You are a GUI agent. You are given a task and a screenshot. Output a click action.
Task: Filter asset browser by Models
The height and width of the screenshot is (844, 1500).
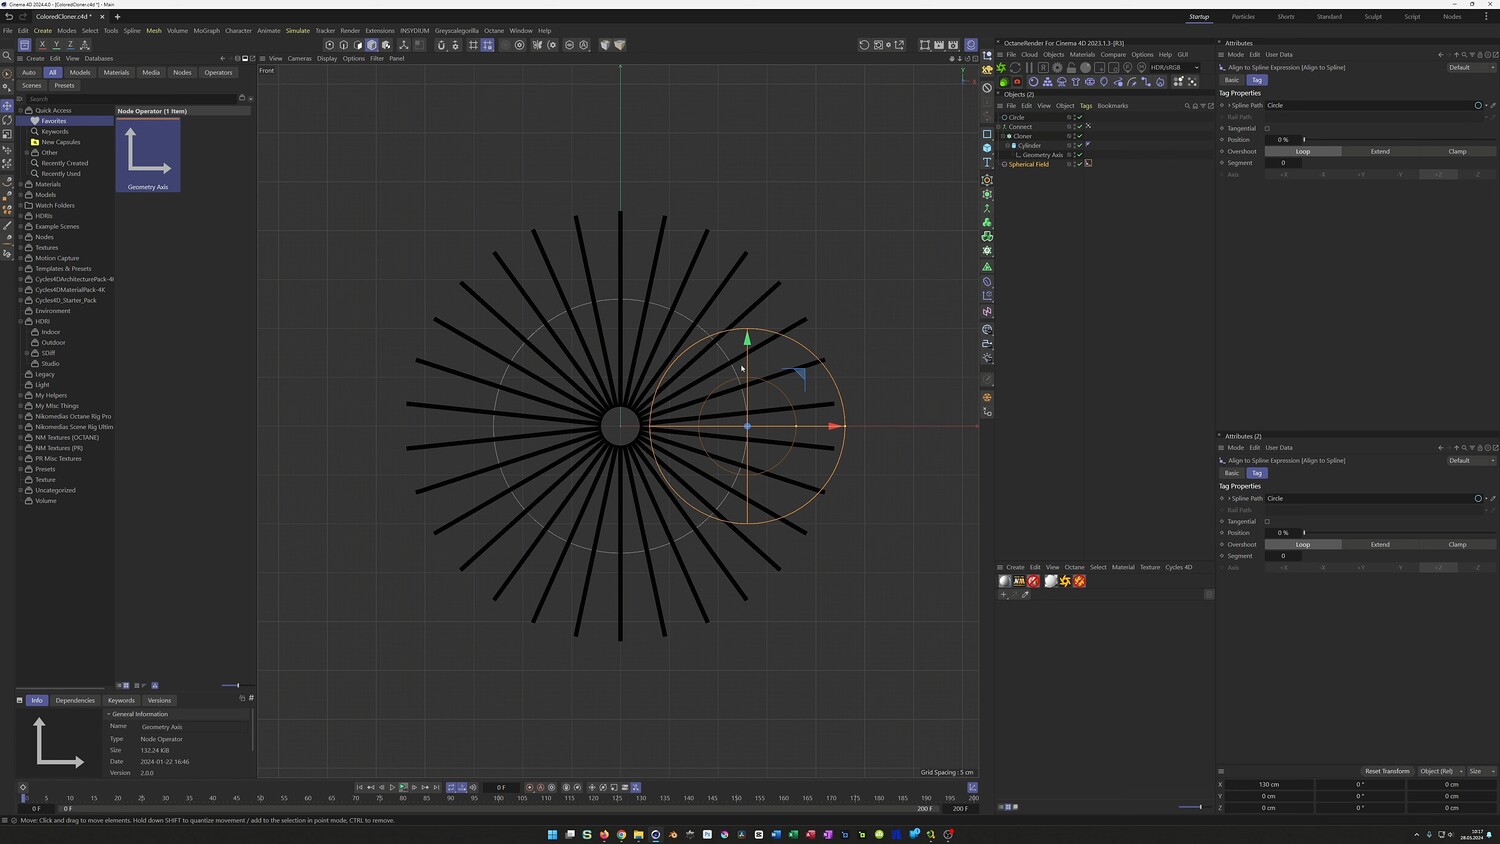tap(80, 72)
